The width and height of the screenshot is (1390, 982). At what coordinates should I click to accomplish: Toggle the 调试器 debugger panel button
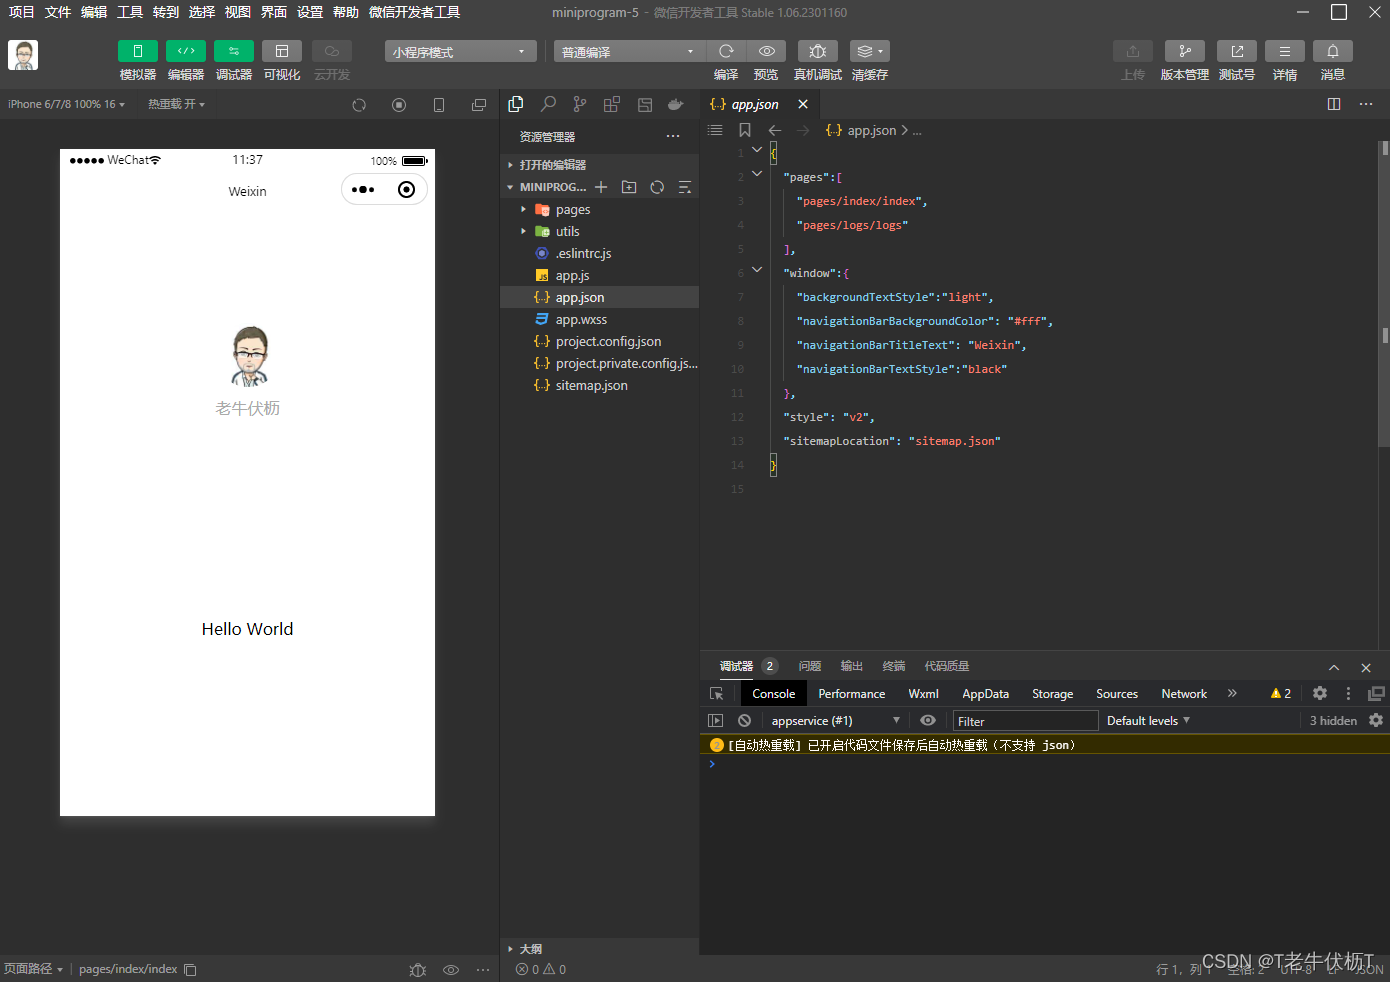coord(234,51)
